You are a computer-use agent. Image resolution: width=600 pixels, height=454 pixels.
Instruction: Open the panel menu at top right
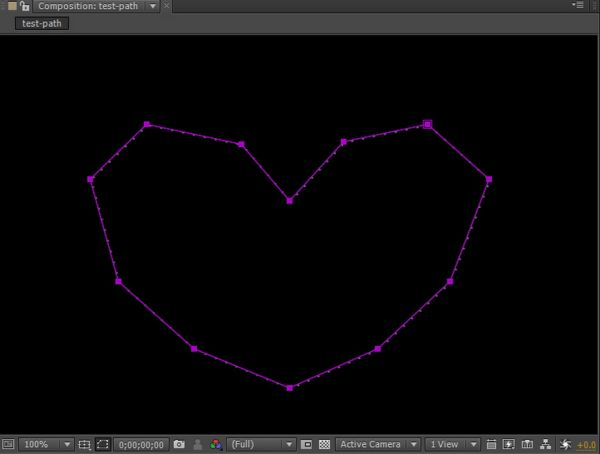(x=578, y=5)
